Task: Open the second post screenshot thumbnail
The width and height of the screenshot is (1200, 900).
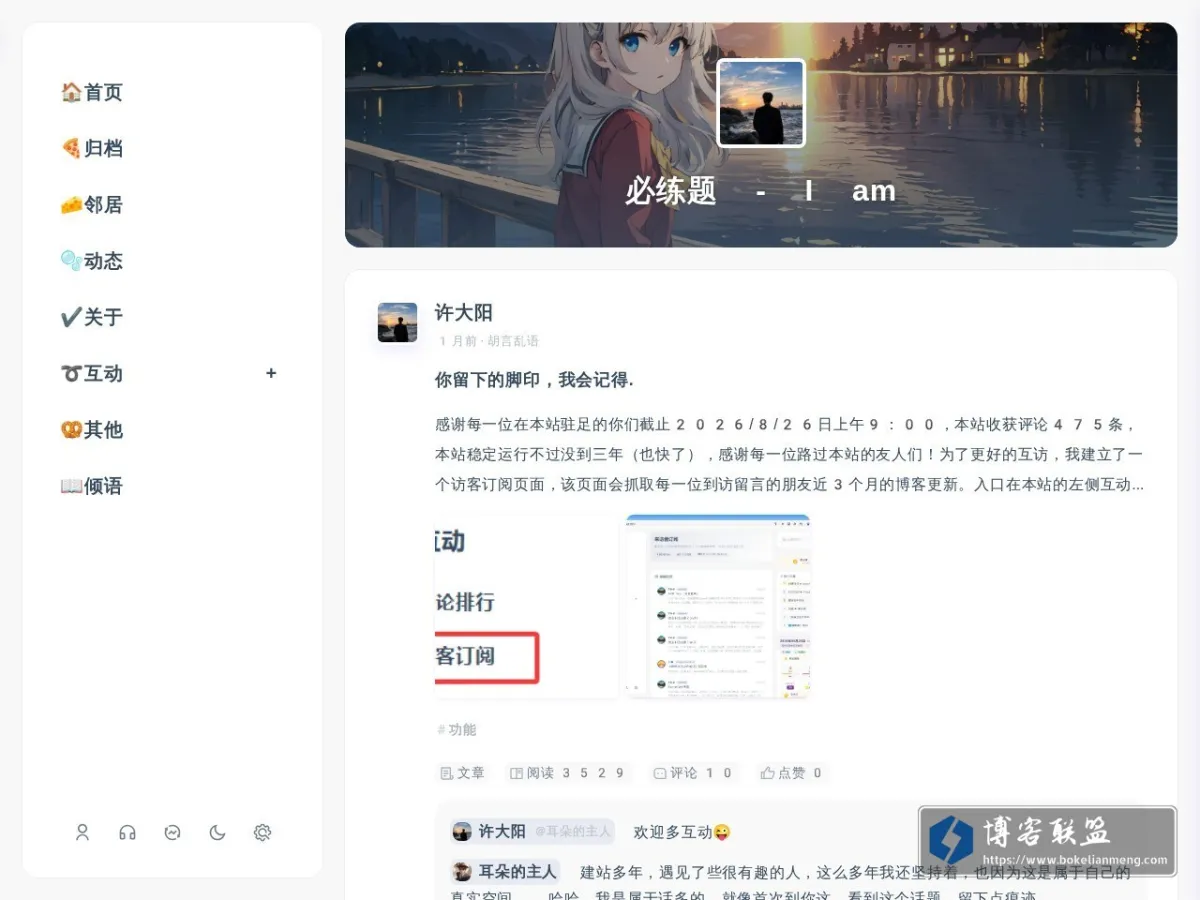Action: [x=718, y=606]
